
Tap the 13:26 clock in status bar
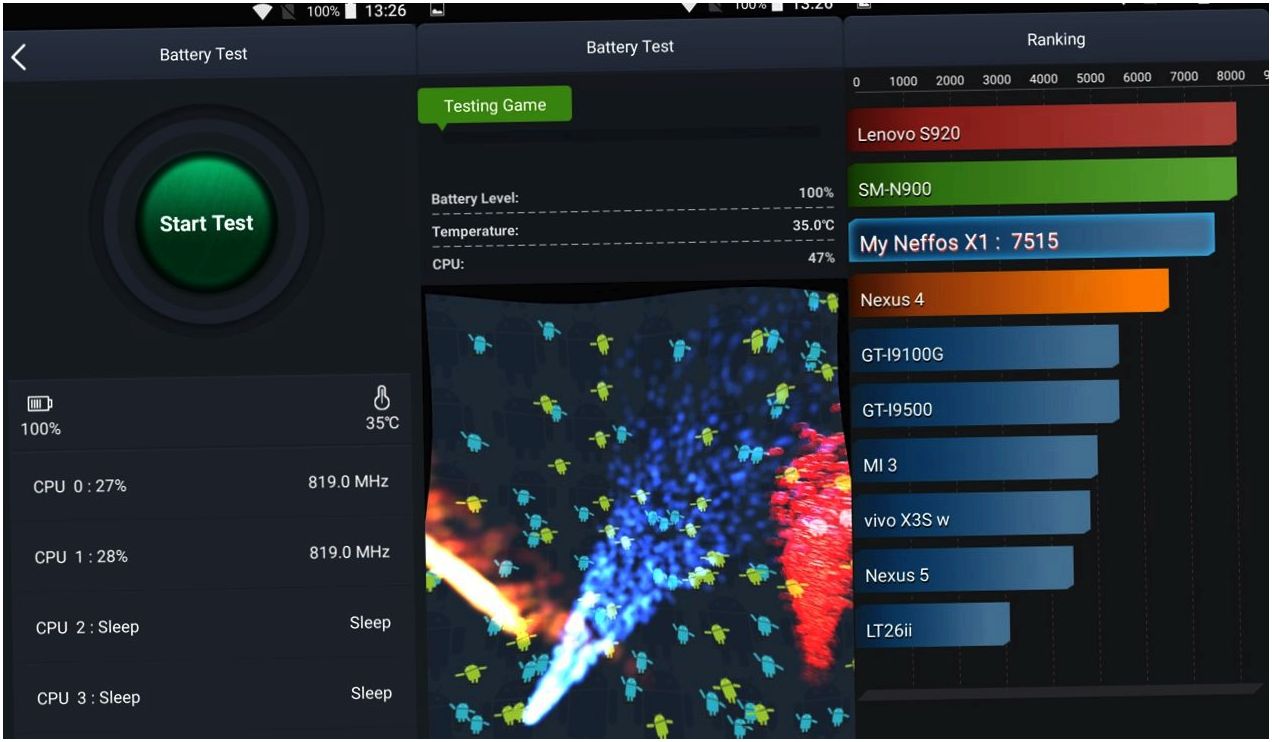coord(385,11)
